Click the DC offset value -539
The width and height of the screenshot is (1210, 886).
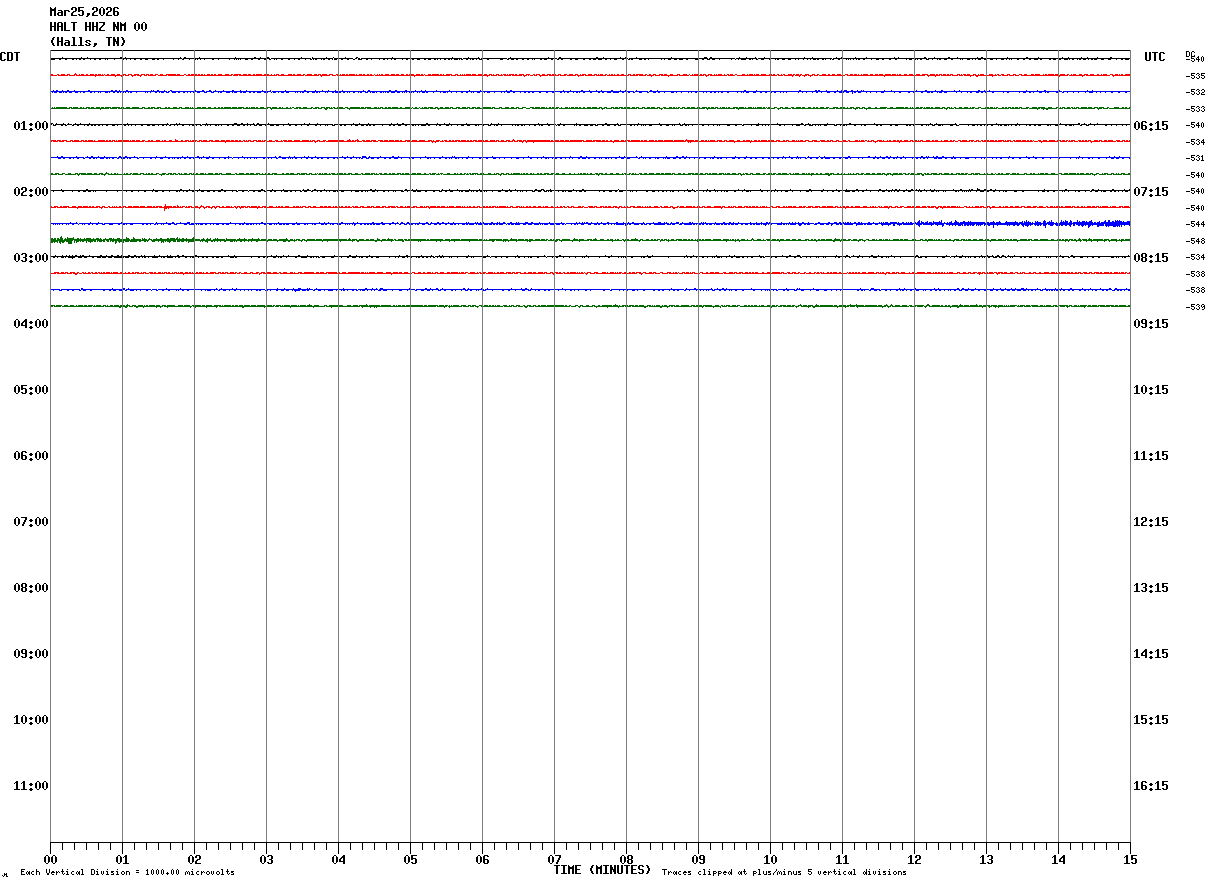click(x=1195, y=307)
